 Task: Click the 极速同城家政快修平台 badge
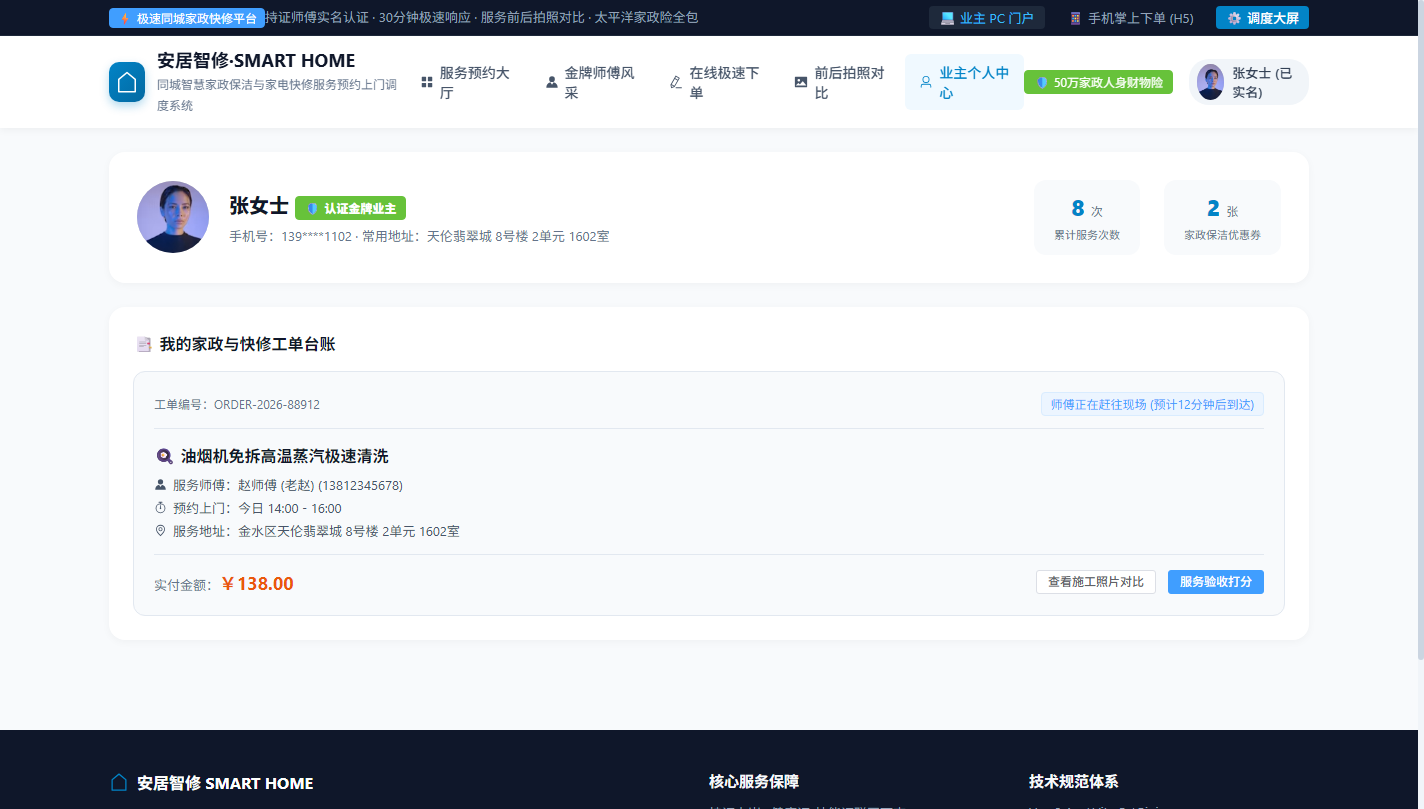point(187,18)
